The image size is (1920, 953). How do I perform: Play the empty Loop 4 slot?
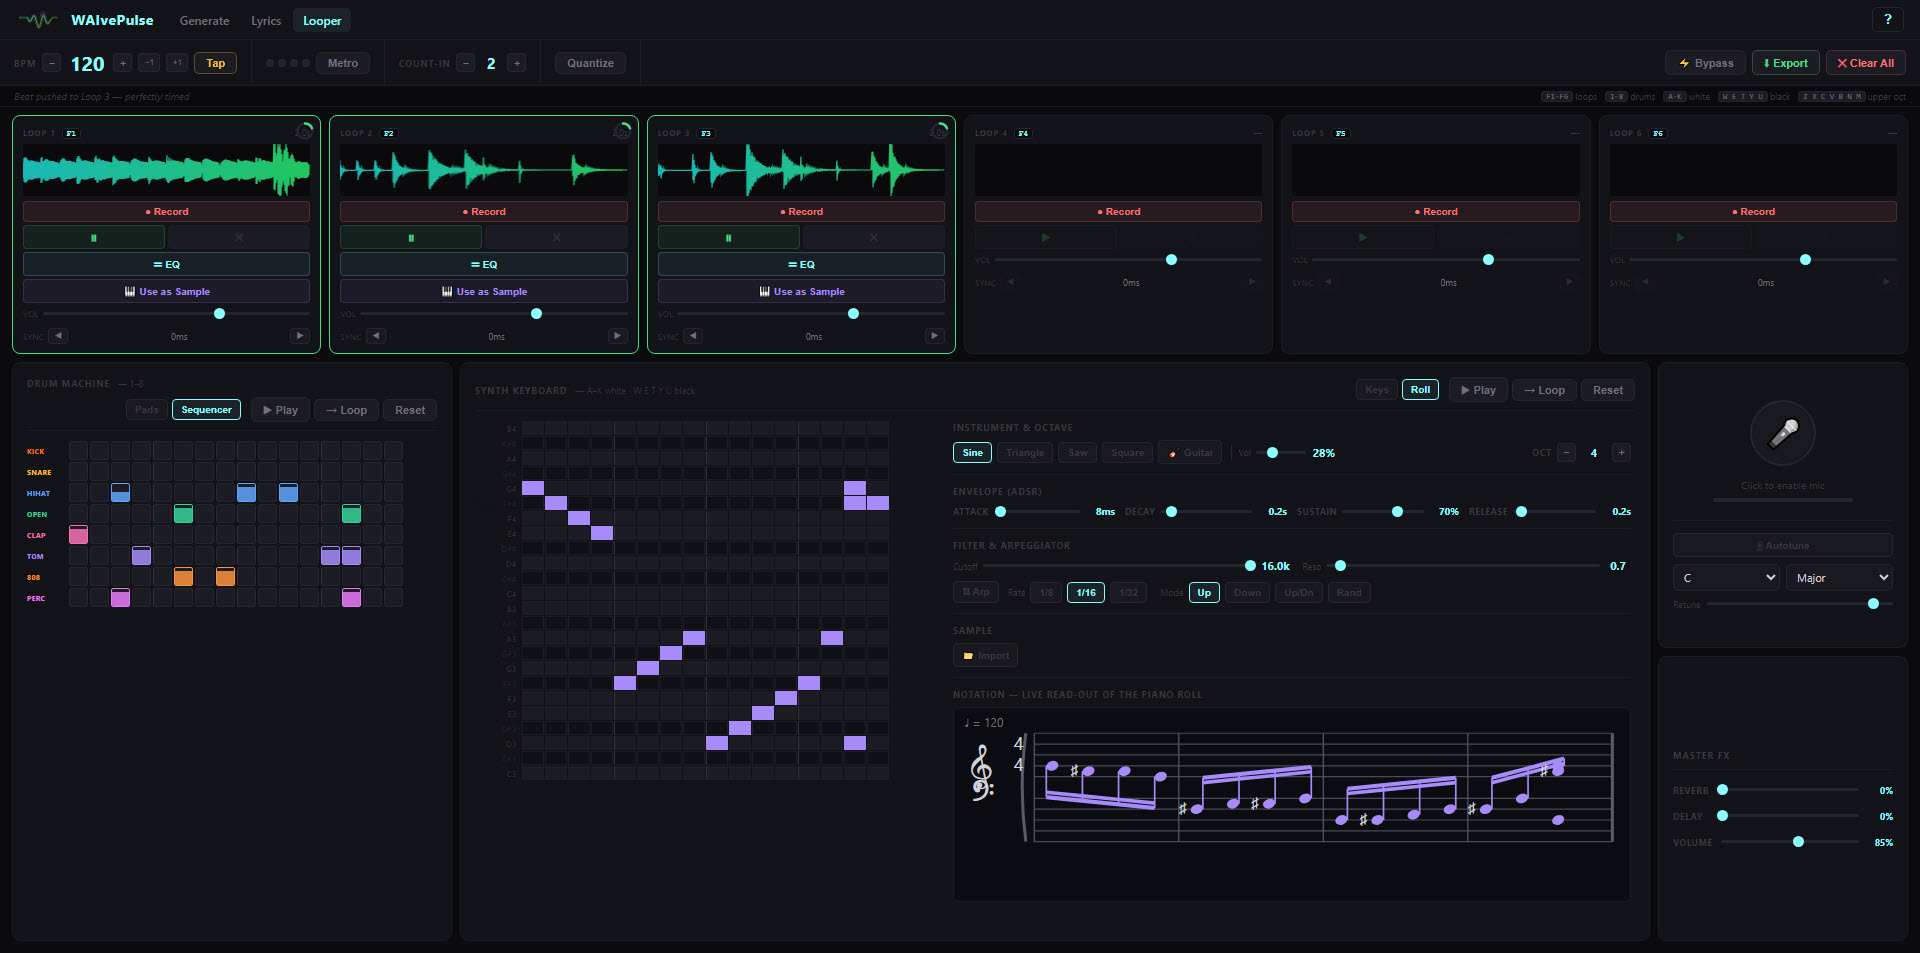click(x=1045, y=238)
